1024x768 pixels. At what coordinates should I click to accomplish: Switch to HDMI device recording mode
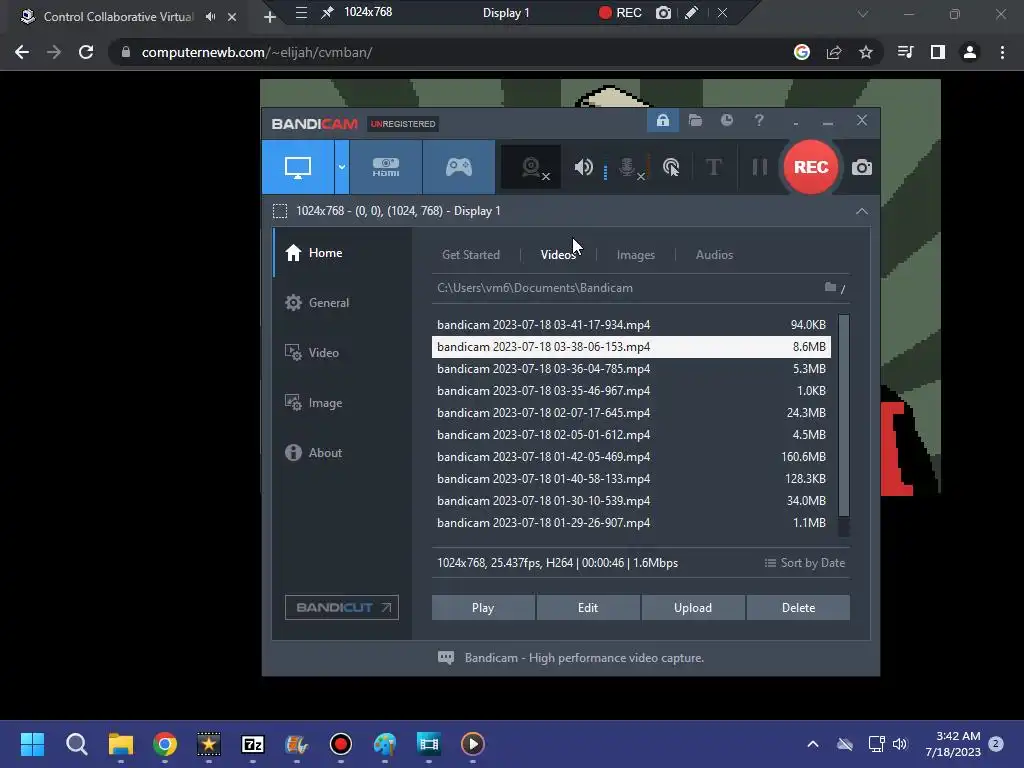point(386,167)
